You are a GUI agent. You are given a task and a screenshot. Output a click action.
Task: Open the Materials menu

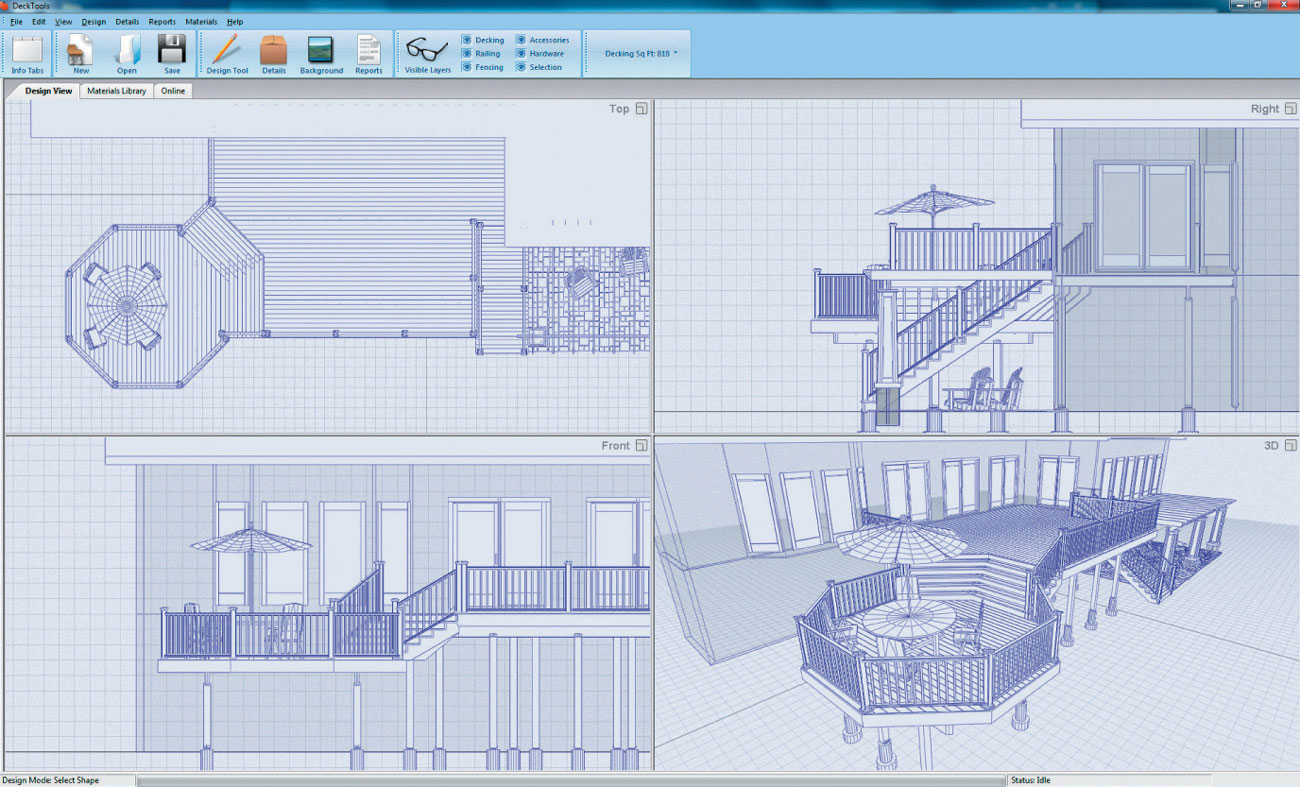201,21
